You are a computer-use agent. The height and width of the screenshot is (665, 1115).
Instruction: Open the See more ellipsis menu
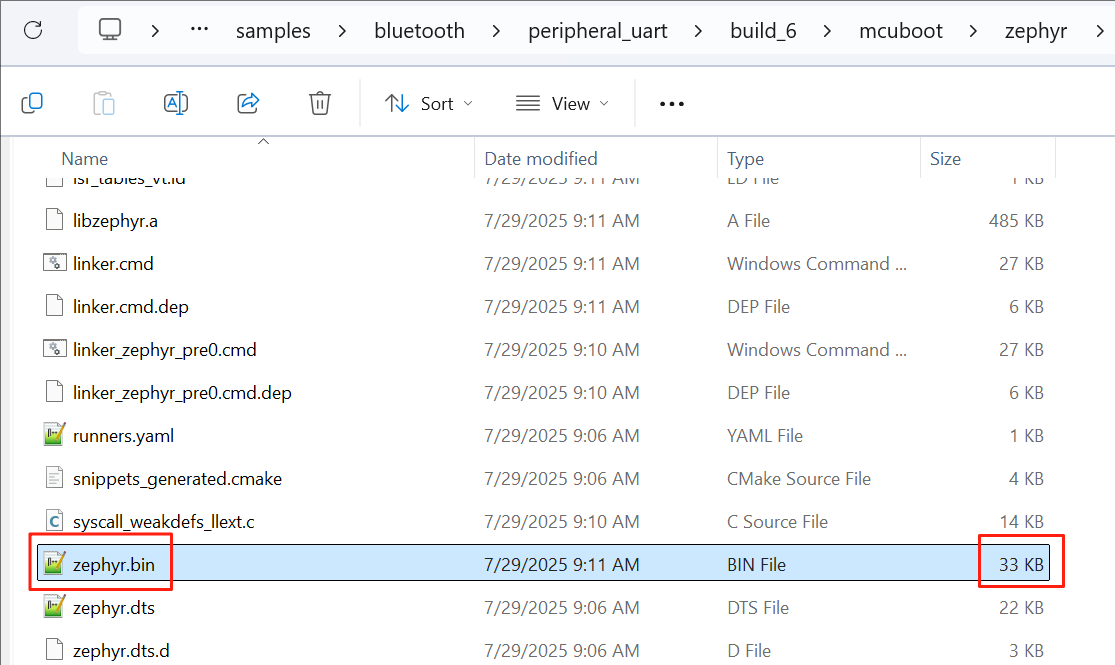(671, 104)
